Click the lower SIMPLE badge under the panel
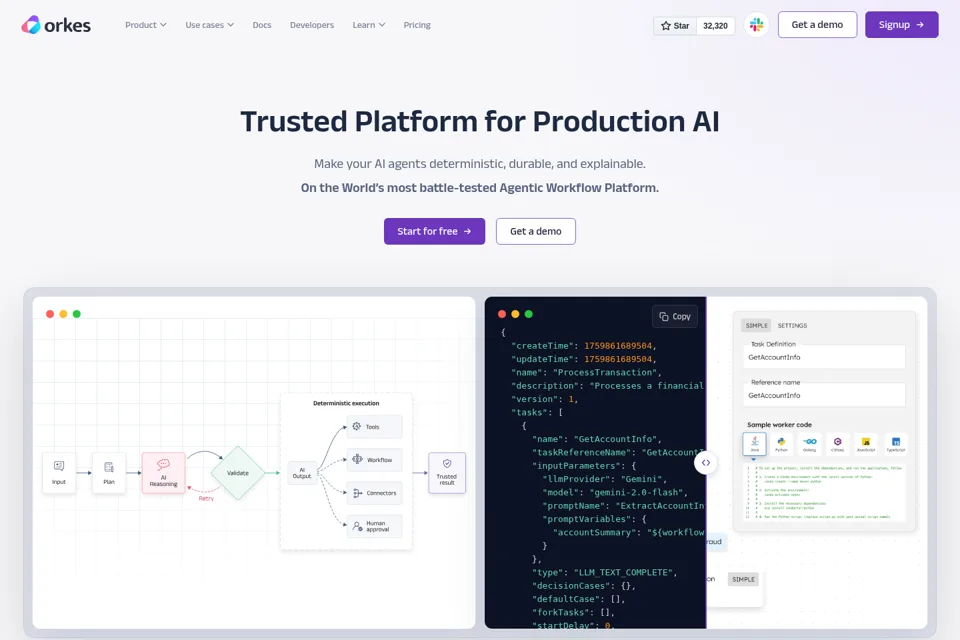 tap(743, 579)
